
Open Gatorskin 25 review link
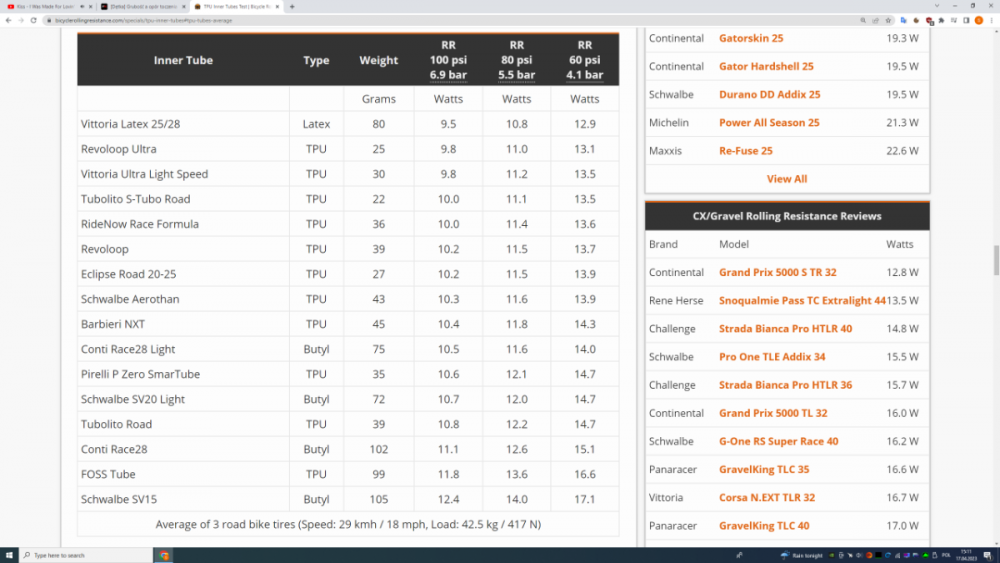click(x=751, y=38)
